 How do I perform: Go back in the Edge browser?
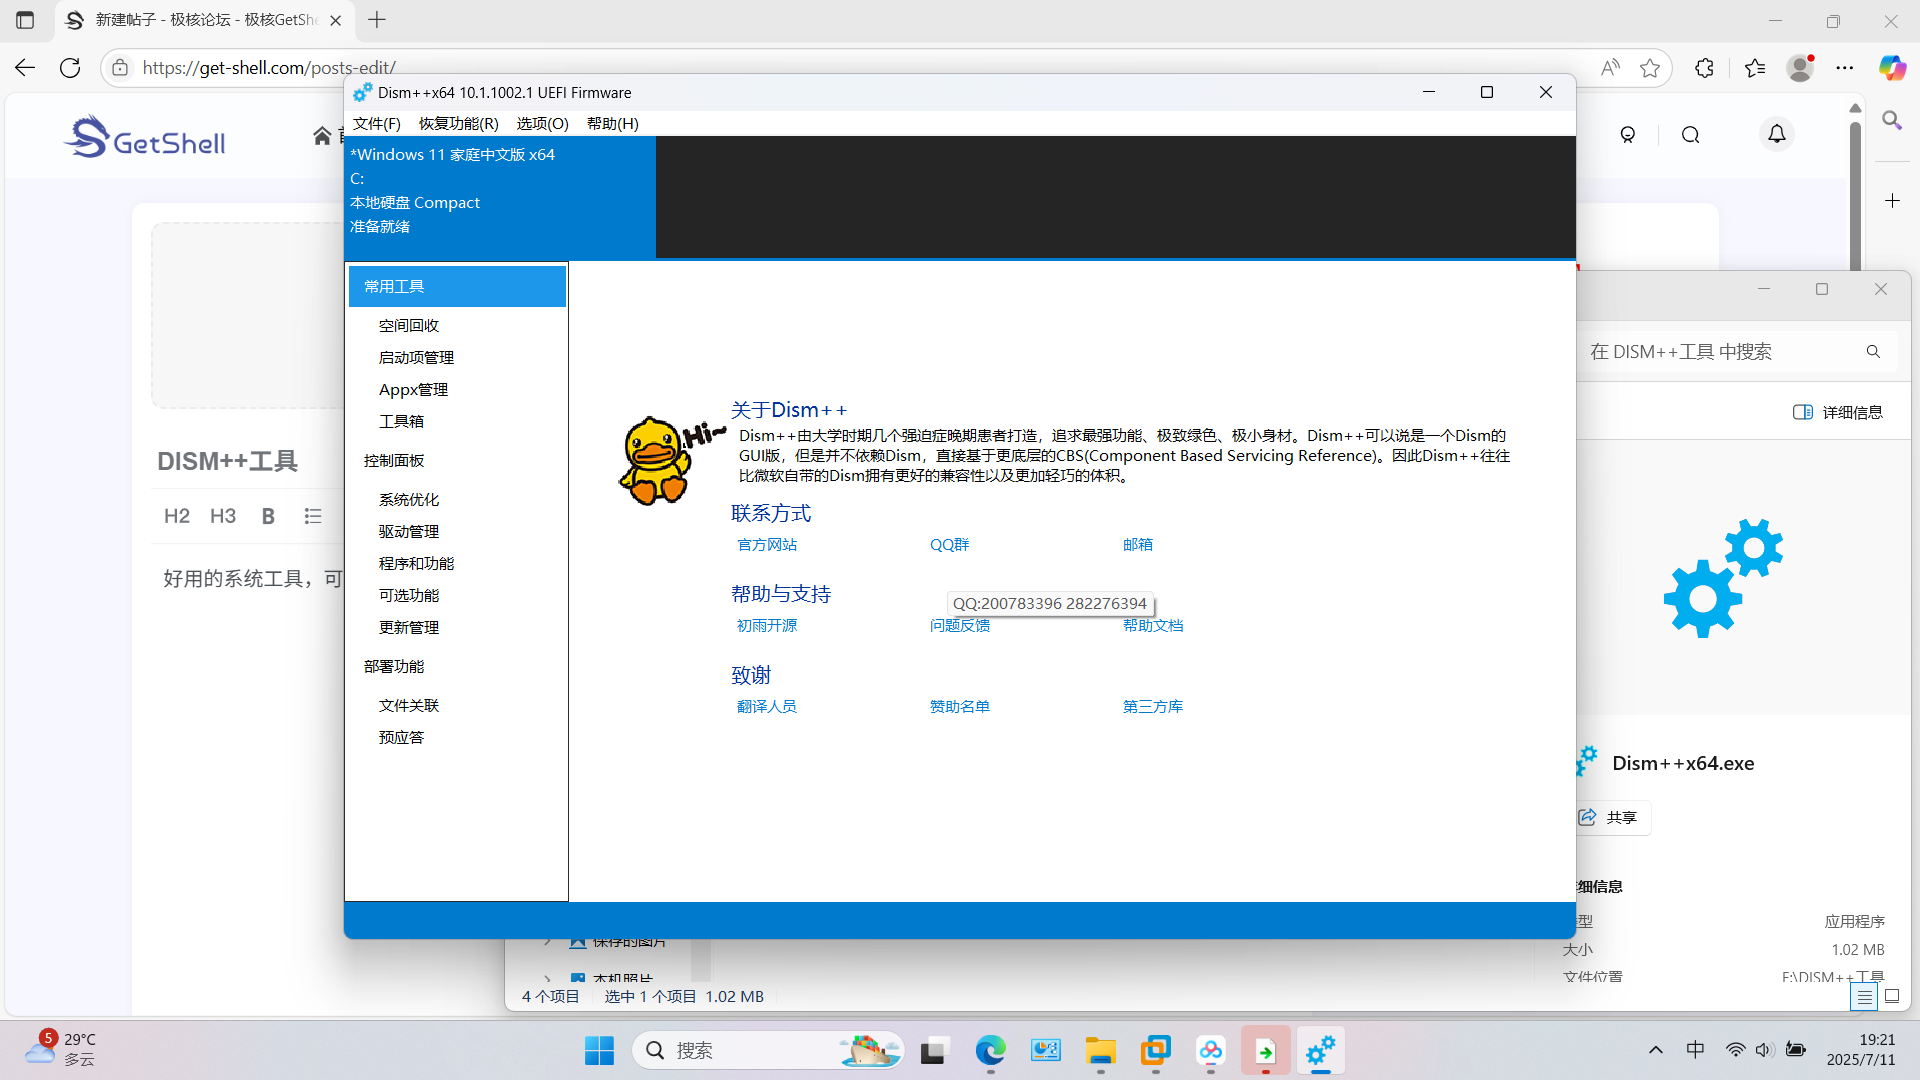pyautogui.click(x=25, y=67)
